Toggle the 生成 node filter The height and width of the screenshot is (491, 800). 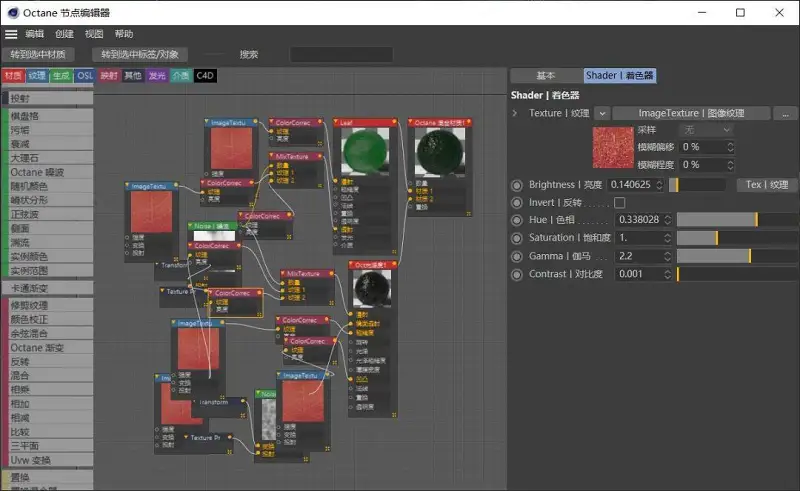[x=61, y=76]
